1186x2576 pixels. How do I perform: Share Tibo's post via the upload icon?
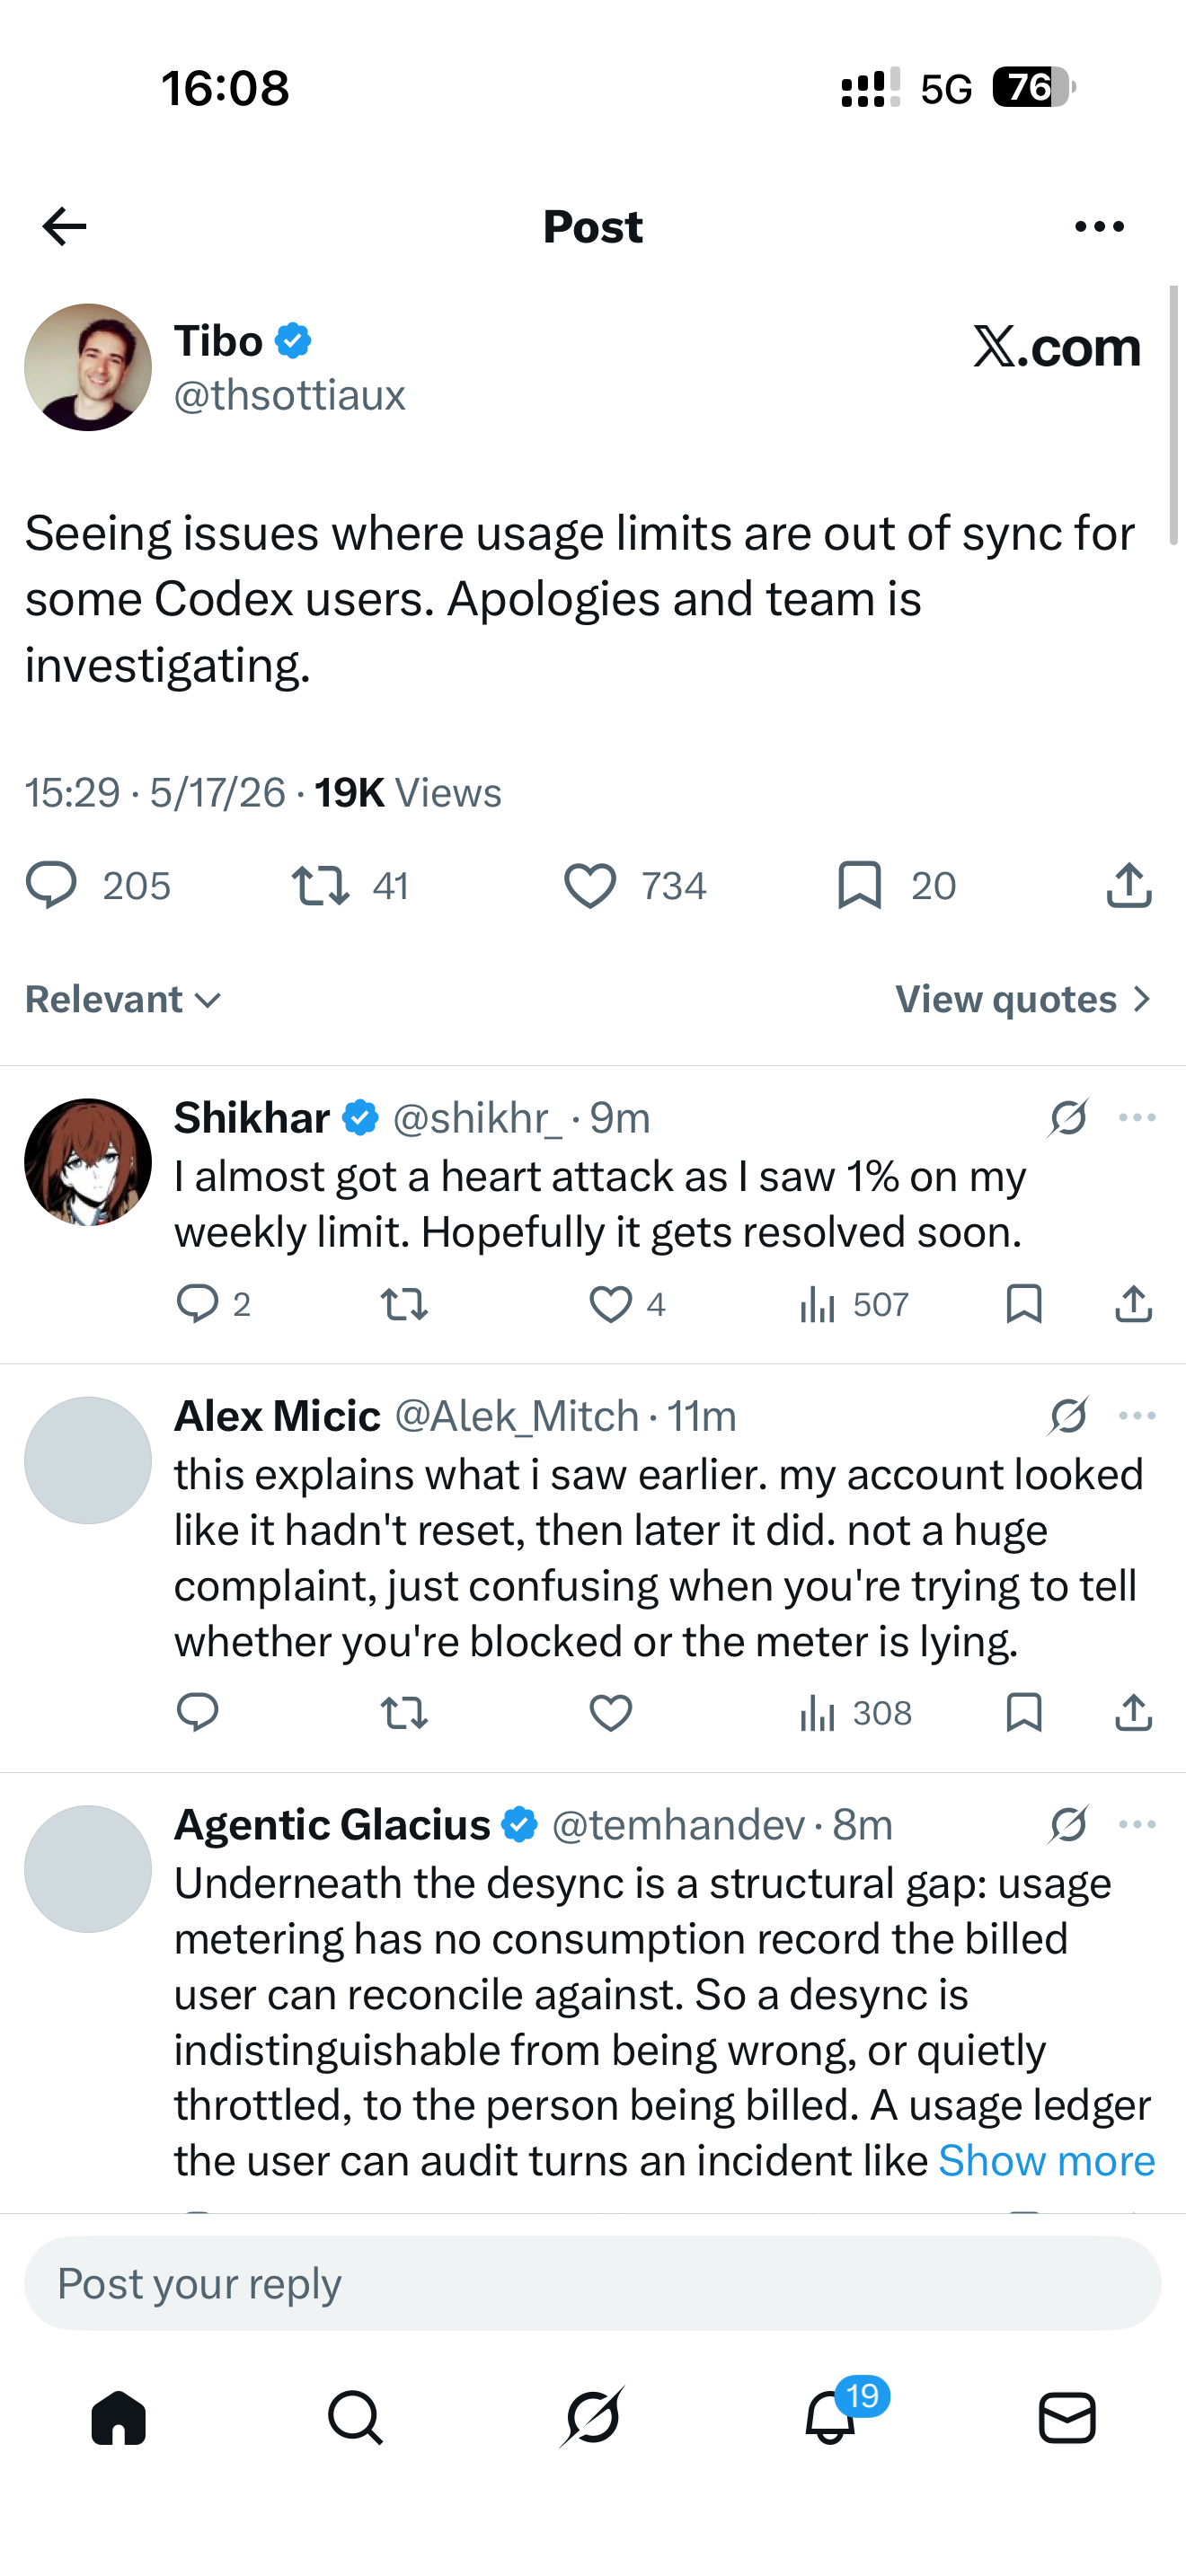1129,885
